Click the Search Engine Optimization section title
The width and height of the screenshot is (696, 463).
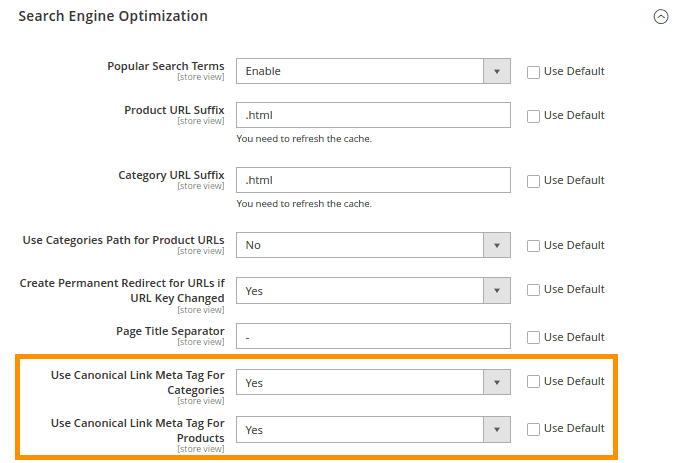click(x=113, y=17)
